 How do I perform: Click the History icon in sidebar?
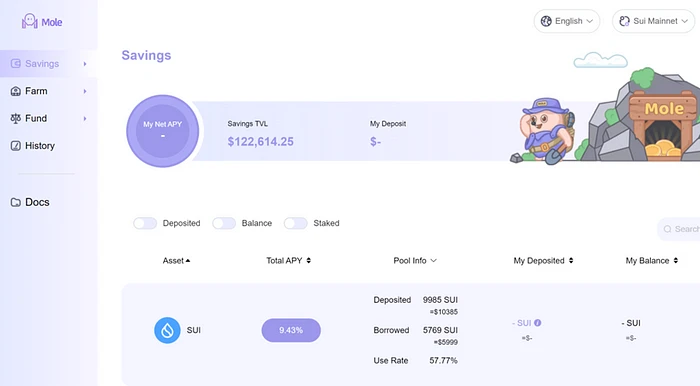pos(16,145)
